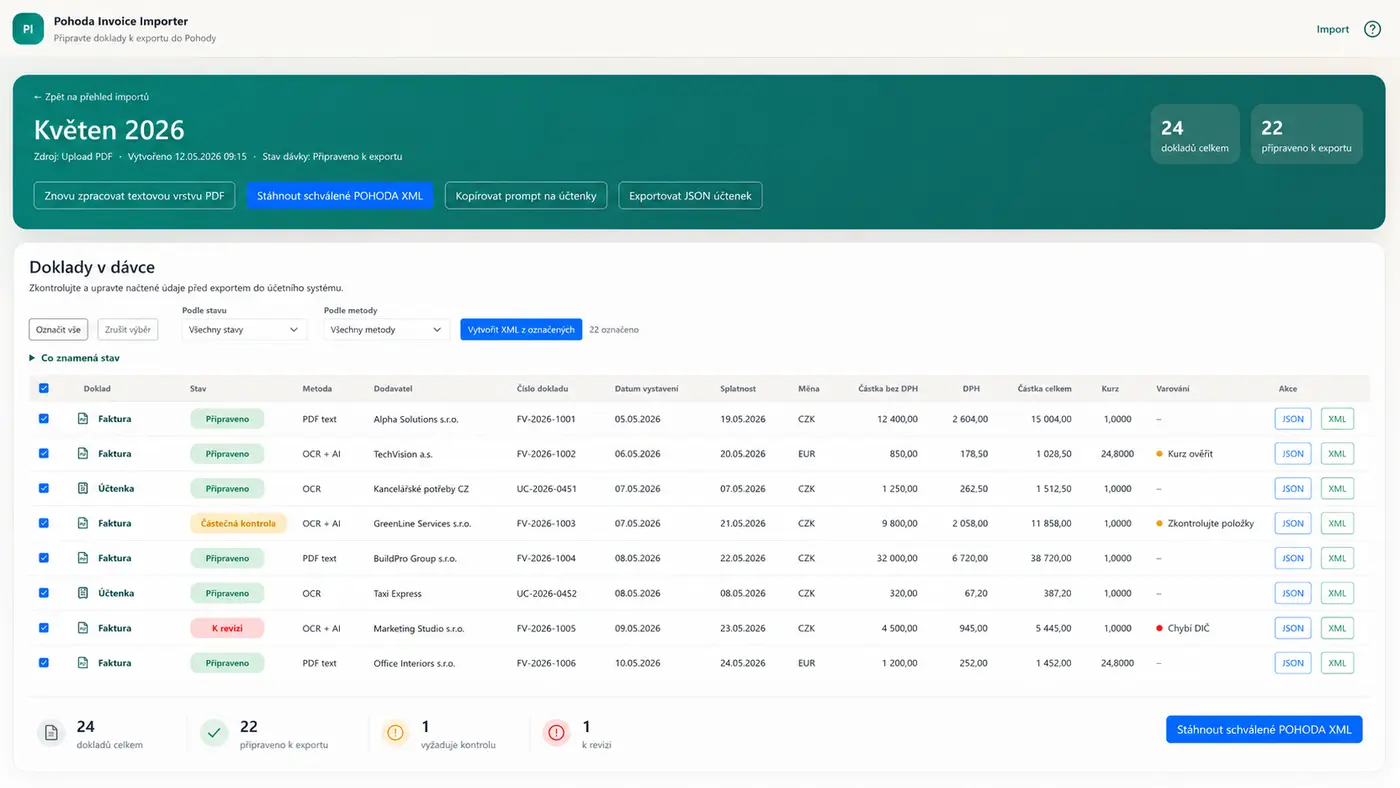Go back via Zpět na přehled importů
1400x788 pixels.
[91, 97]
